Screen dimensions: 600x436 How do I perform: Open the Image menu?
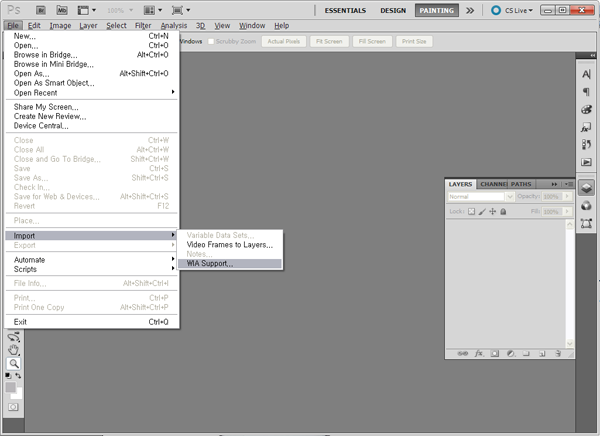60,25
